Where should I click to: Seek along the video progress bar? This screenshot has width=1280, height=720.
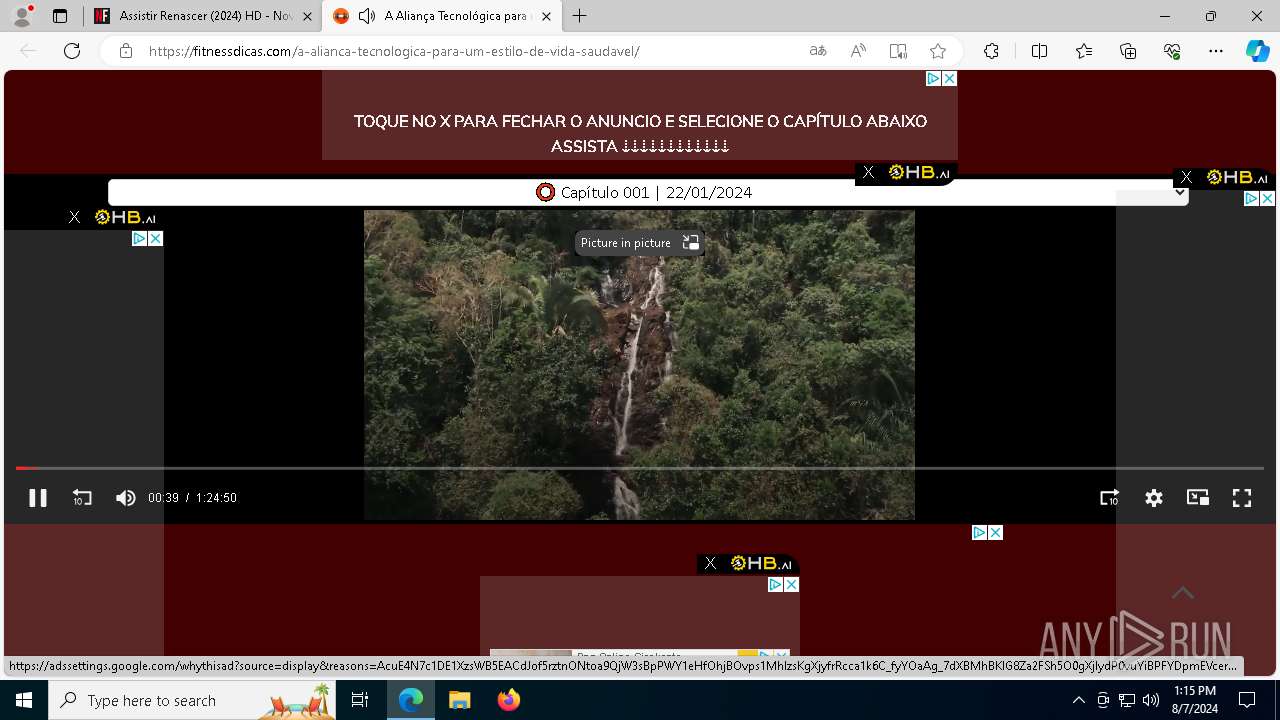[x=640, y=468]
